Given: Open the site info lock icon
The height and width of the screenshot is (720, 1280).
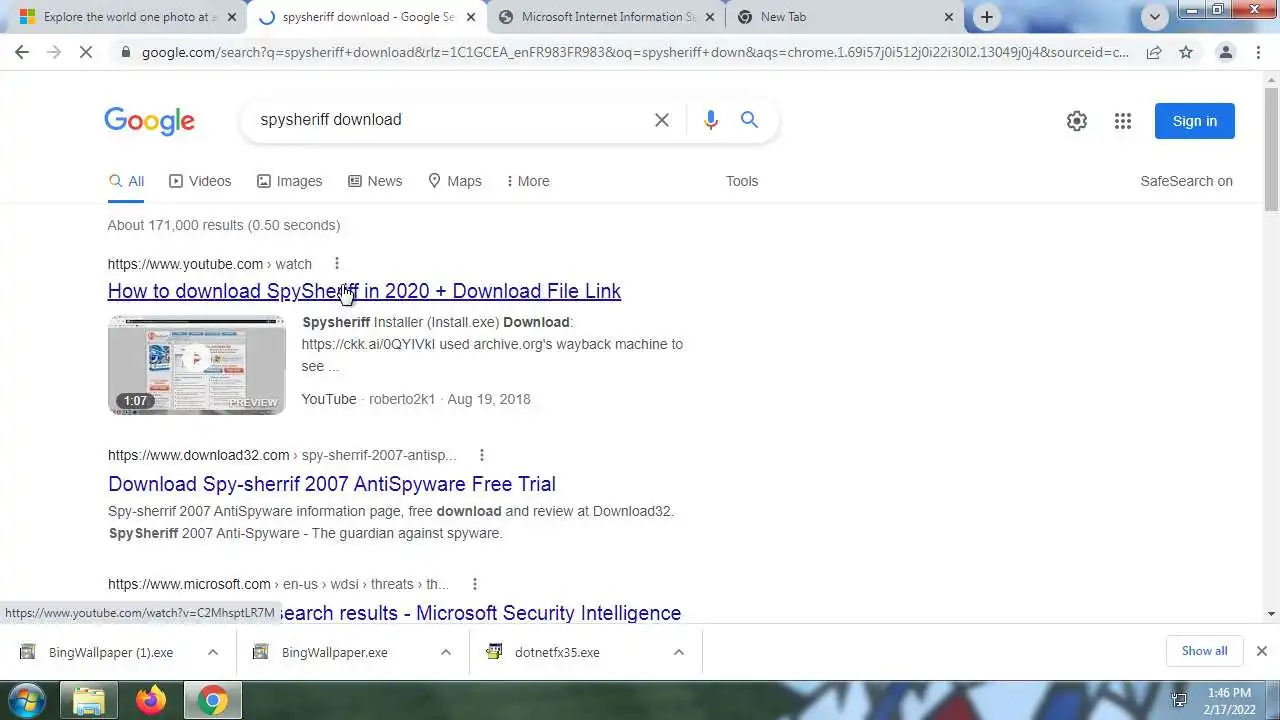Looking at the screenshot, I should tap(125, 52).
